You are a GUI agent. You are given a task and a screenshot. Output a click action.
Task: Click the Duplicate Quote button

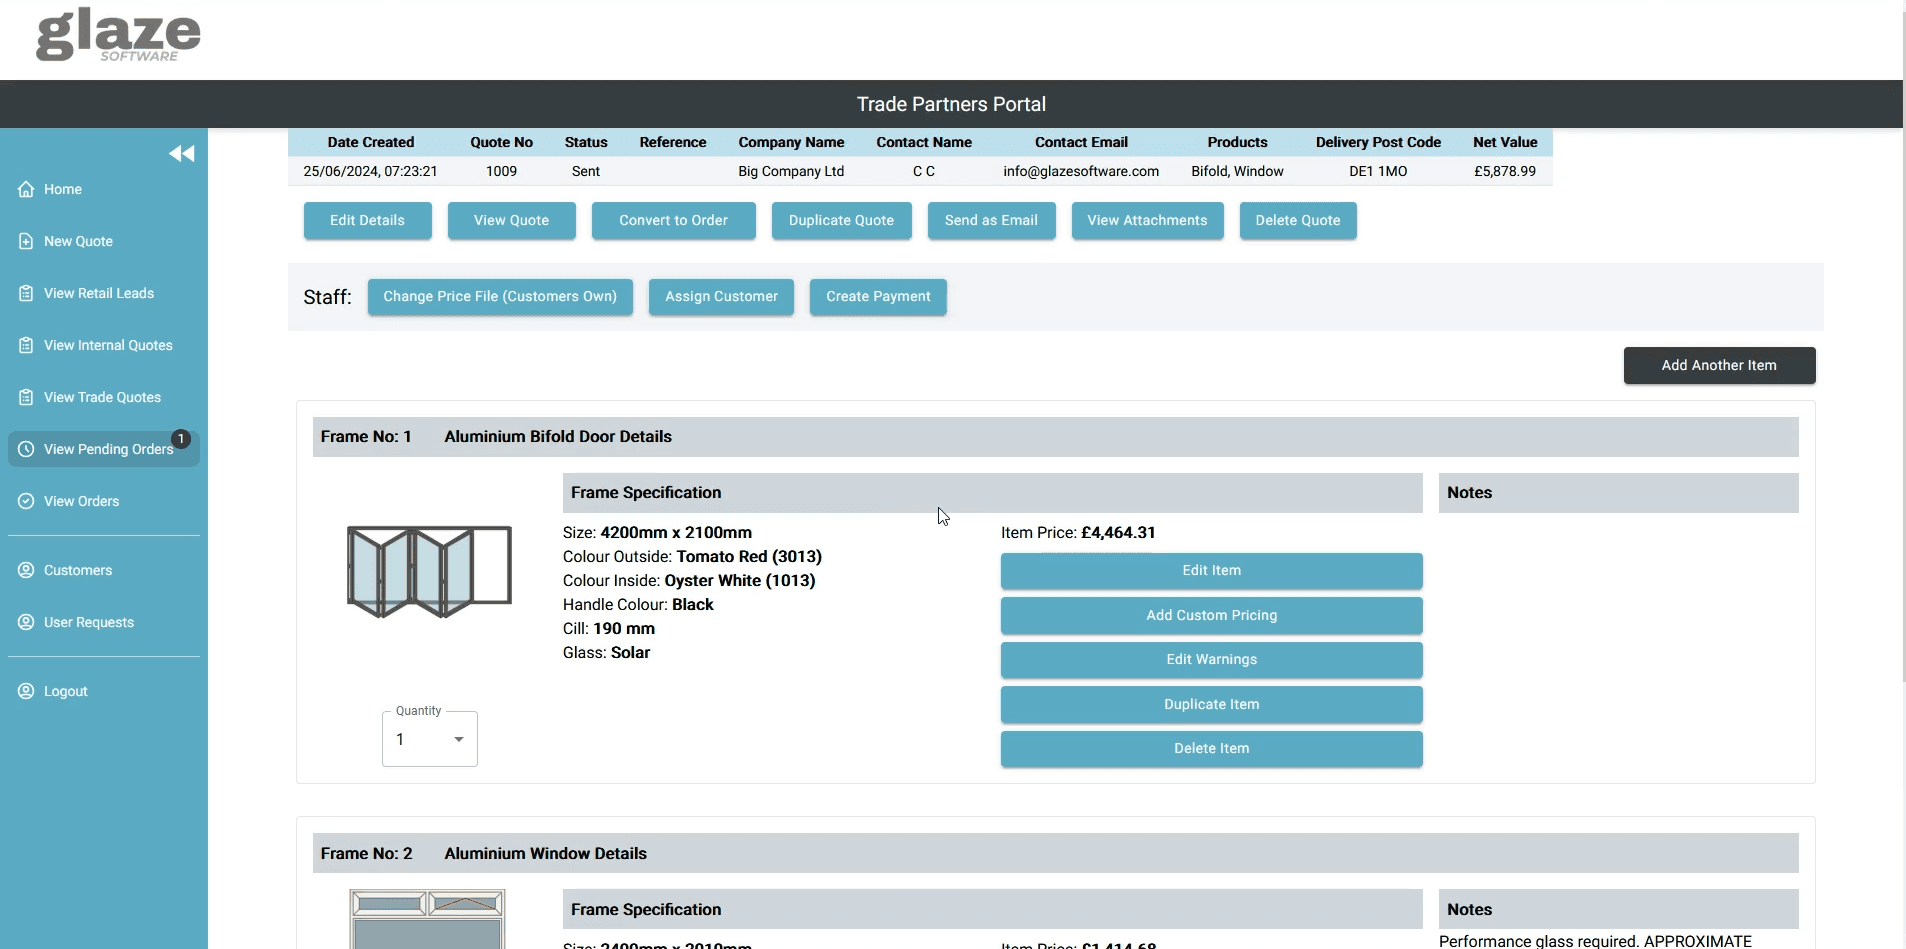coord(841,220)
